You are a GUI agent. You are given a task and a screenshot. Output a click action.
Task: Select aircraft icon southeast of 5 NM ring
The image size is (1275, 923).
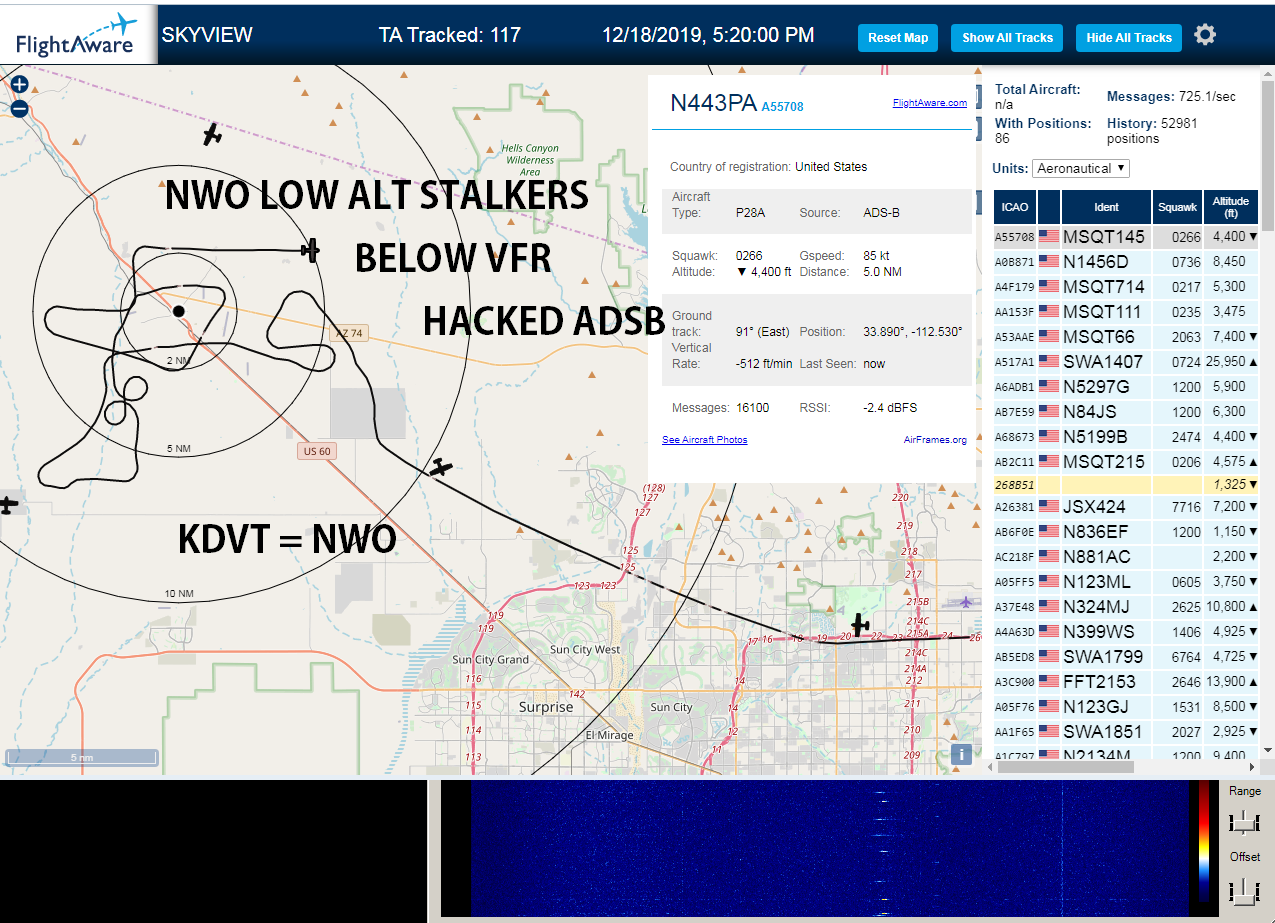point(440,467)
